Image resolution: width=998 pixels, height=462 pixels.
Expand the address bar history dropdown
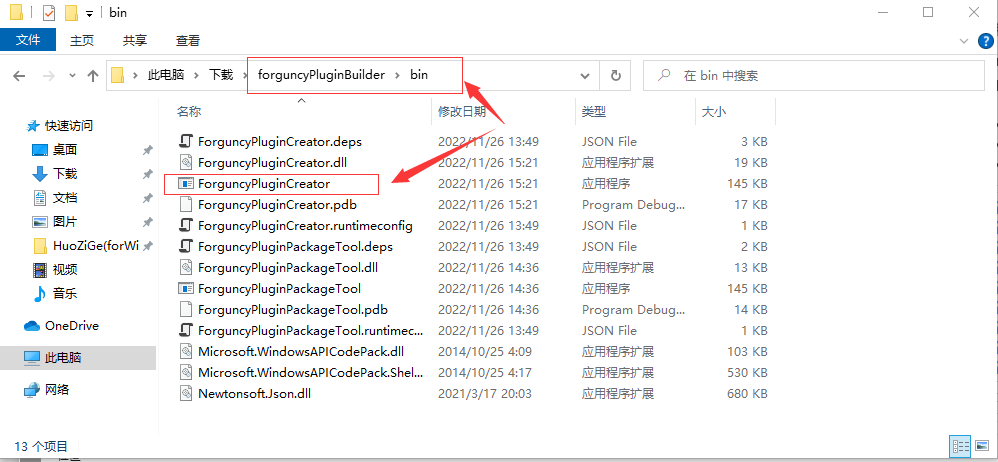point(585,76)
